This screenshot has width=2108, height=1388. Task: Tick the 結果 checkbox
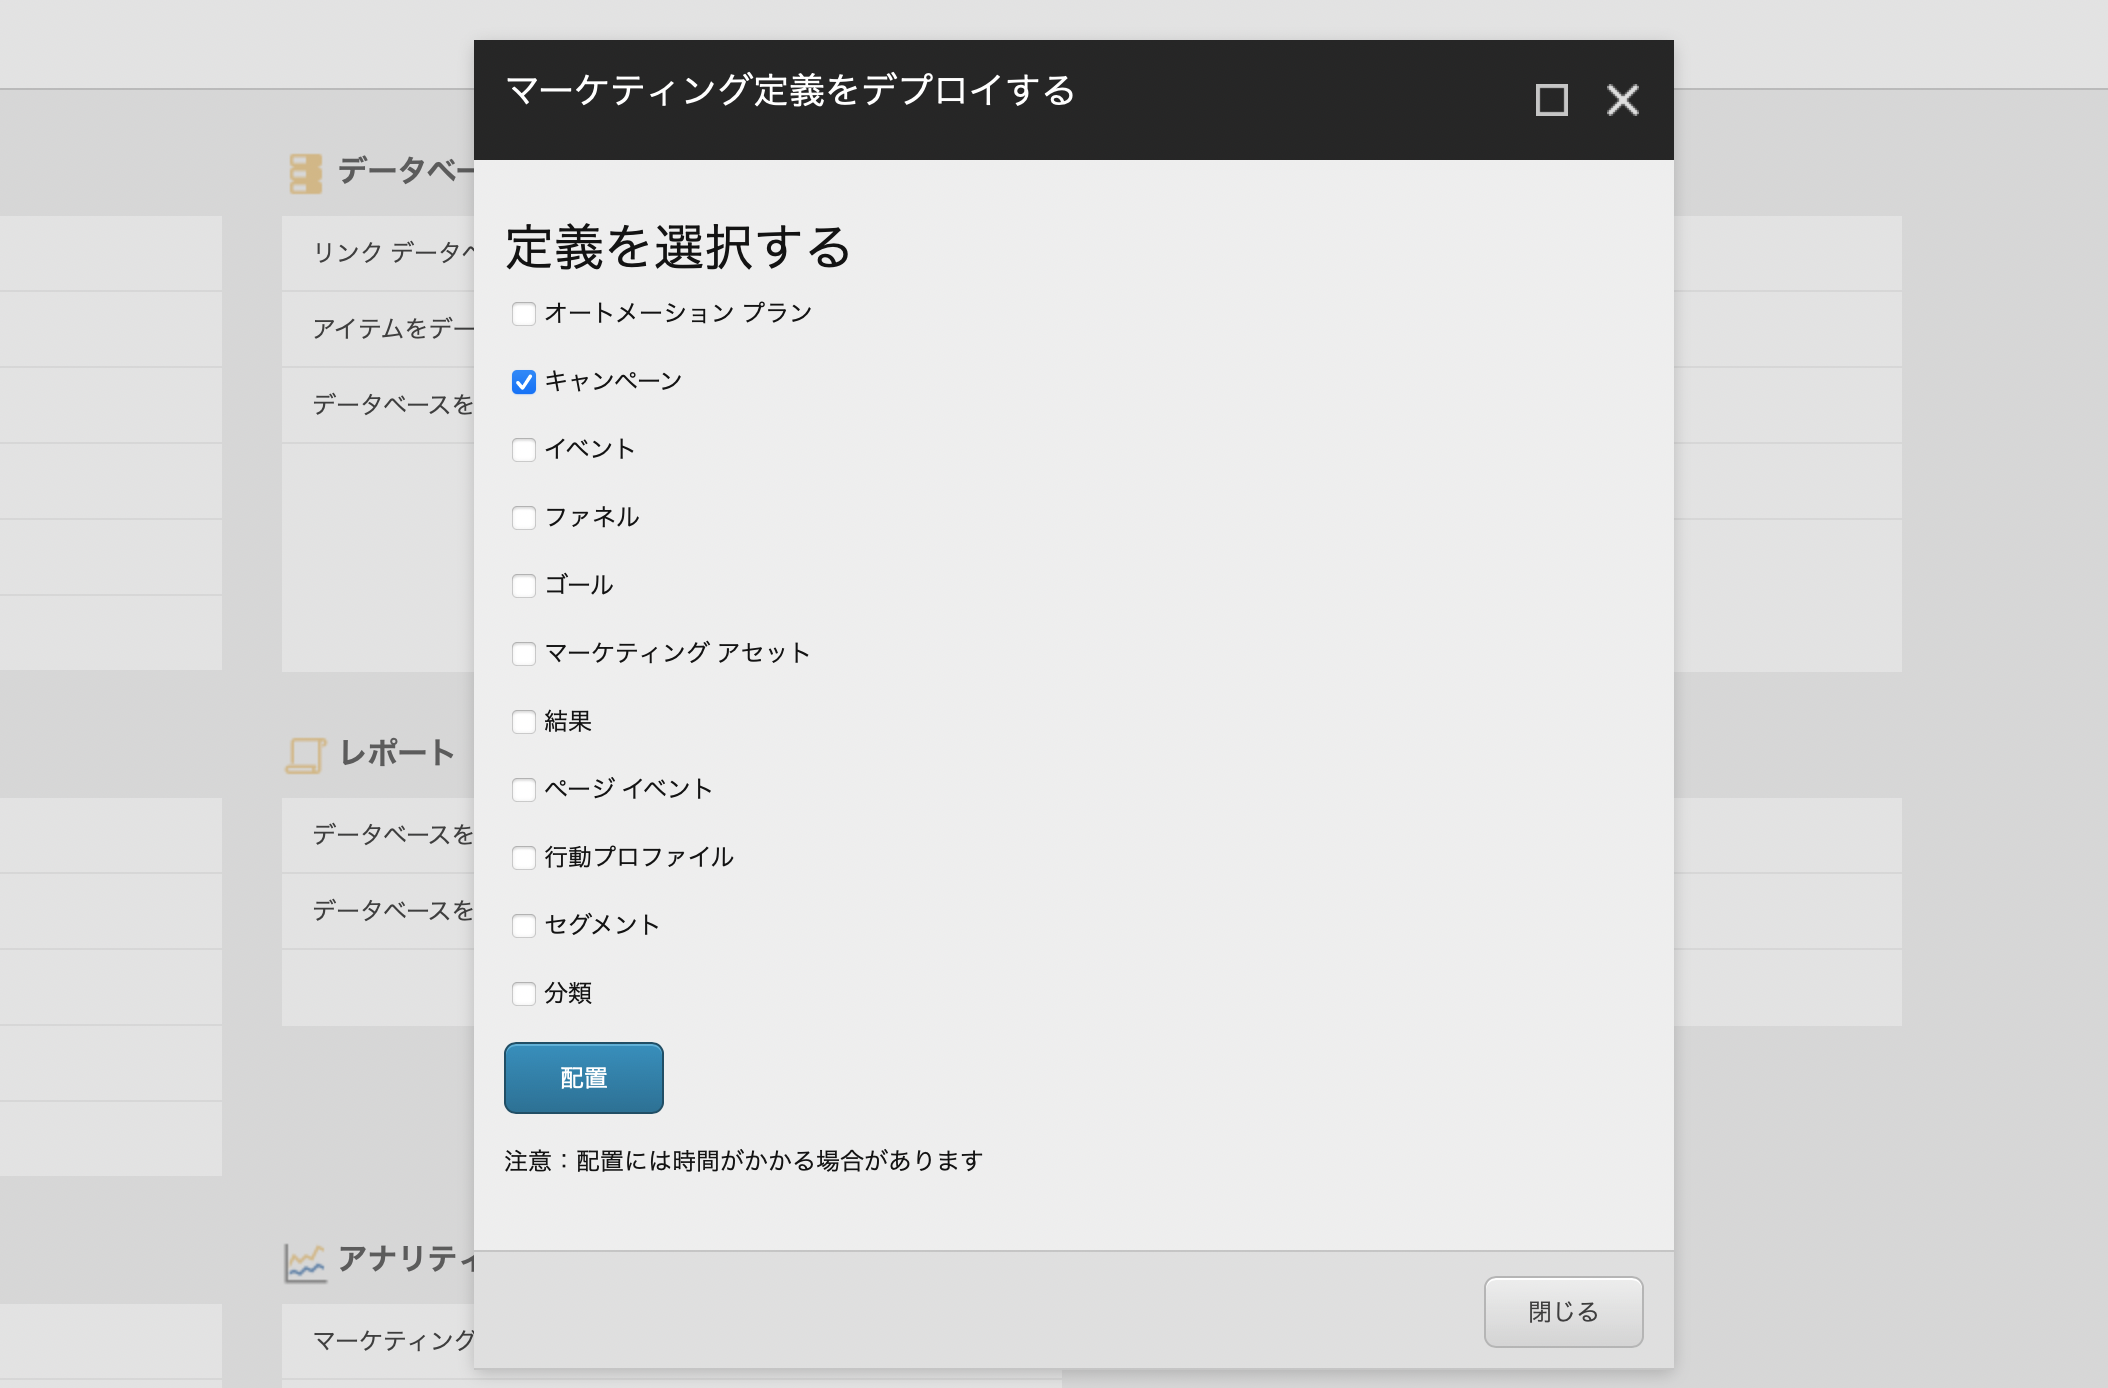tap(524, 722)
